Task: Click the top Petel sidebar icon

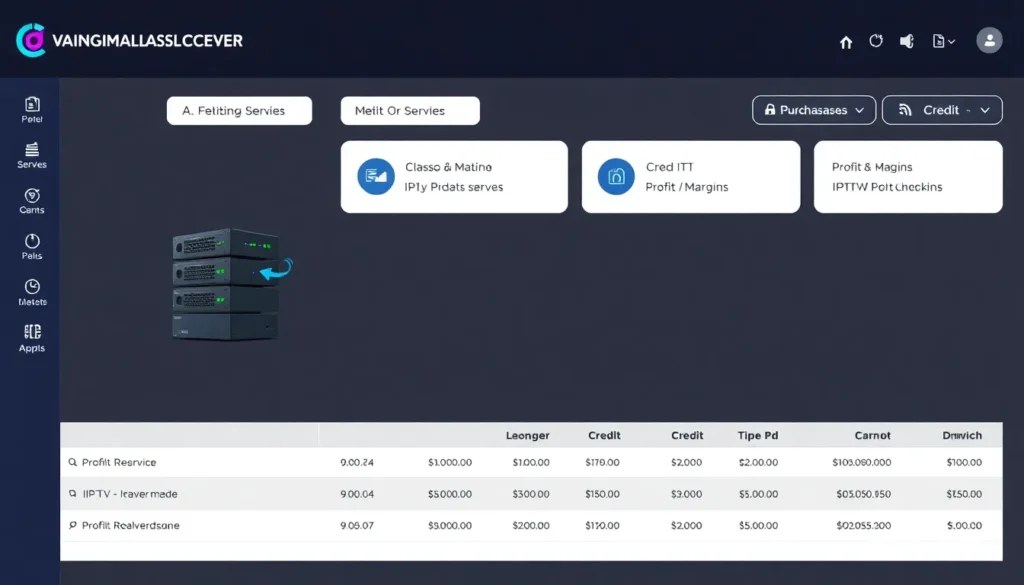Action: click(x=32, y=105)
